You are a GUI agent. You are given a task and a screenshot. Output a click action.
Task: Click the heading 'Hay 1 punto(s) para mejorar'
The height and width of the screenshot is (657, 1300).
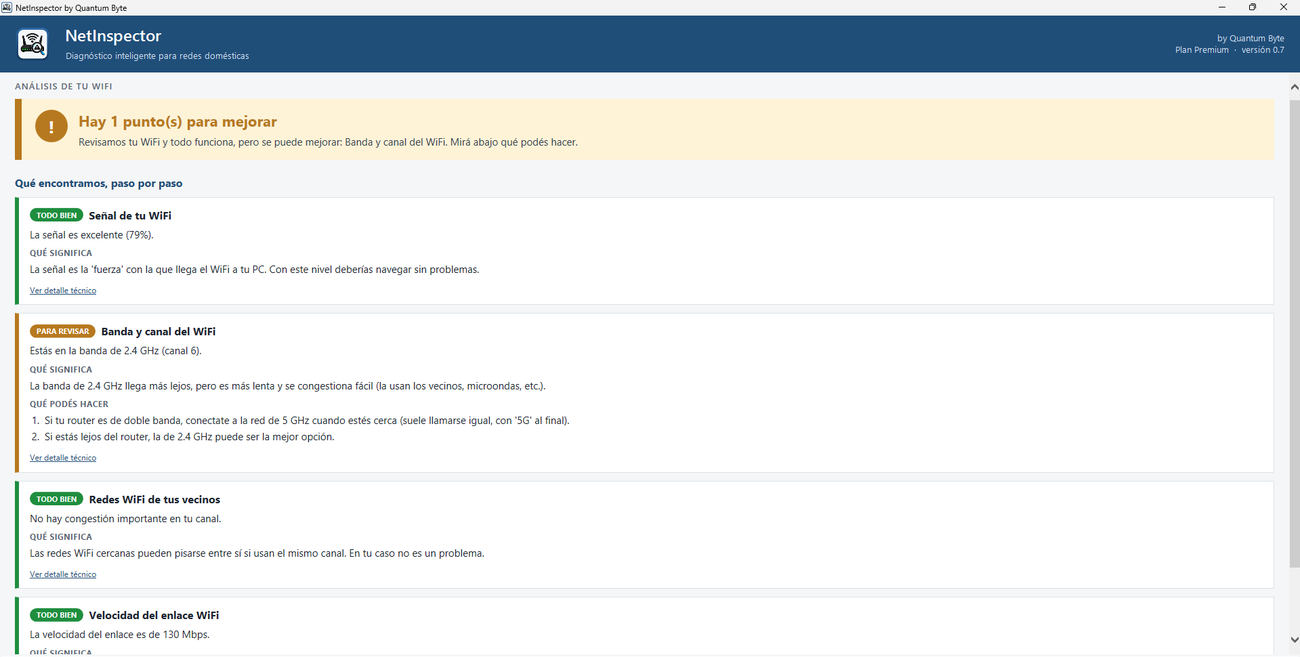178,121
